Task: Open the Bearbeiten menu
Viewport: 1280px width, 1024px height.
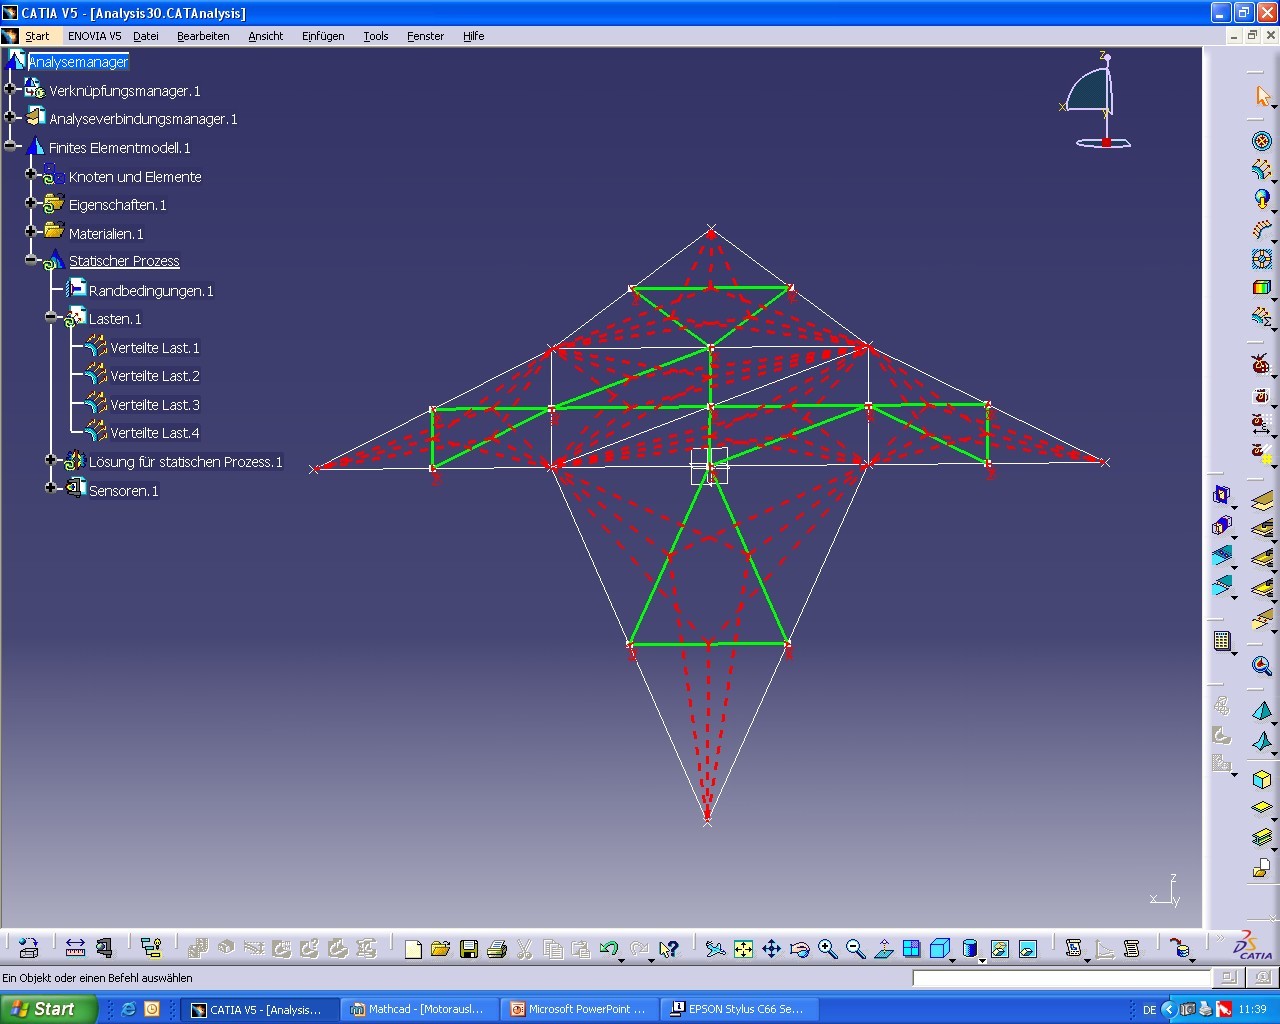Action: pos(203,36)
